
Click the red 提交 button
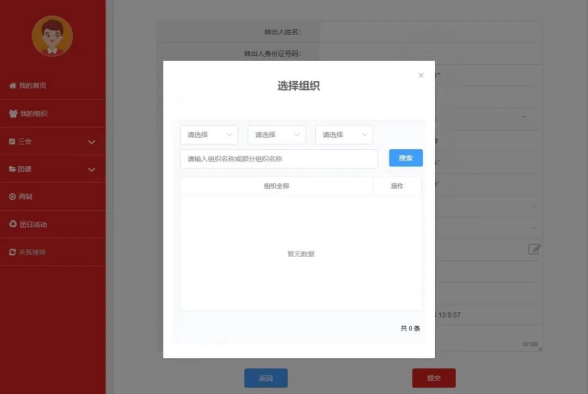click(434, 378)
